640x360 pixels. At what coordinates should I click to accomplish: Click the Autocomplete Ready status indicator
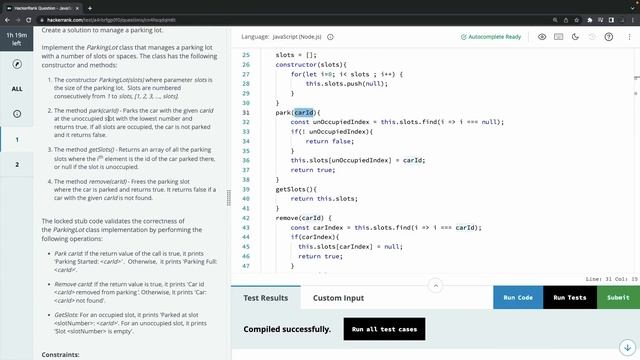tap(491, 37)
